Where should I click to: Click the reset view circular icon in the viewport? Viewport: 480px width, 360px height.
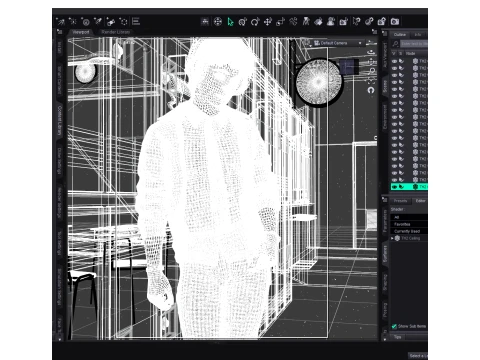click(x=371, y=90)
